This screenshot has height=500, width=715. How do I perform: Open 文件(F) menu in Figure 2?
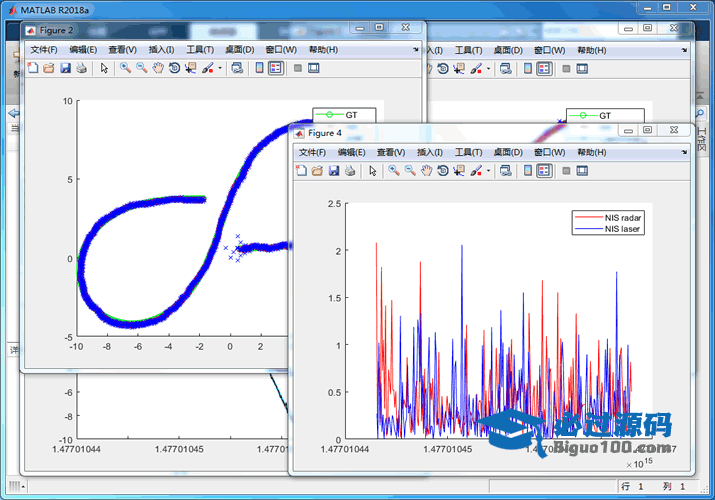point(44,50)
